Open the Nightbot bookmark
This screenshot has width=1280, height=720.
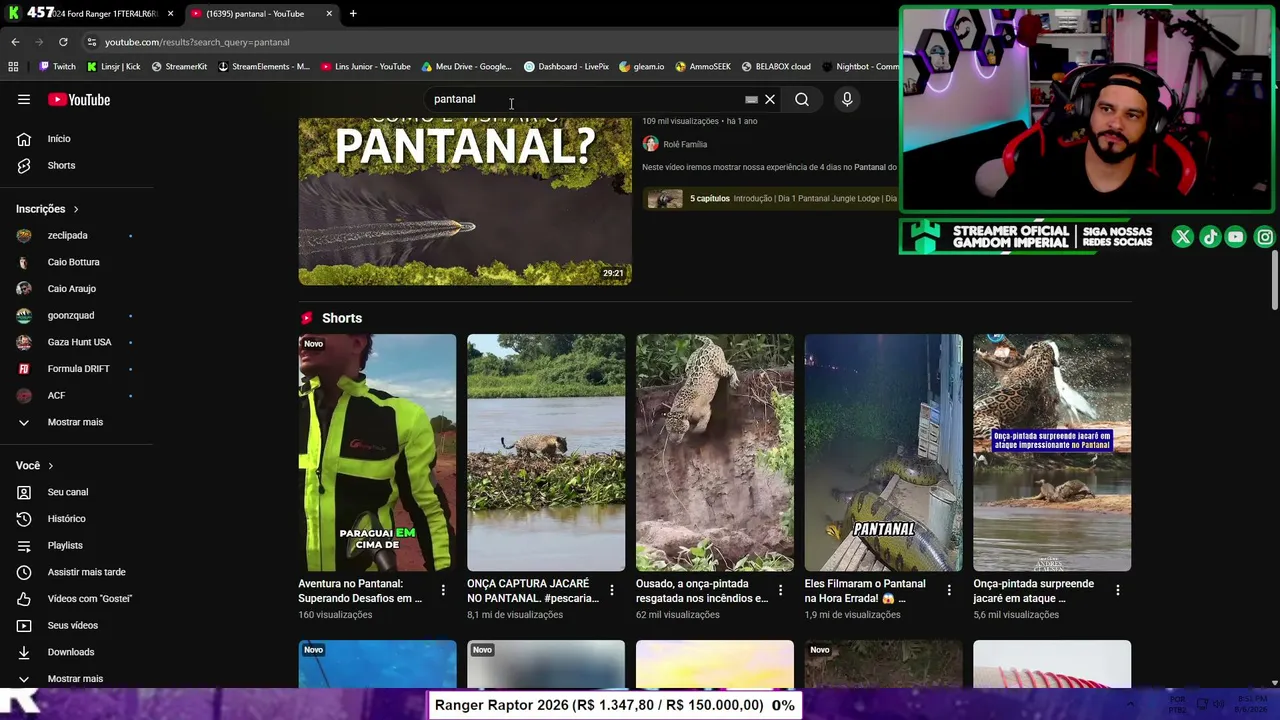(860, 67)
